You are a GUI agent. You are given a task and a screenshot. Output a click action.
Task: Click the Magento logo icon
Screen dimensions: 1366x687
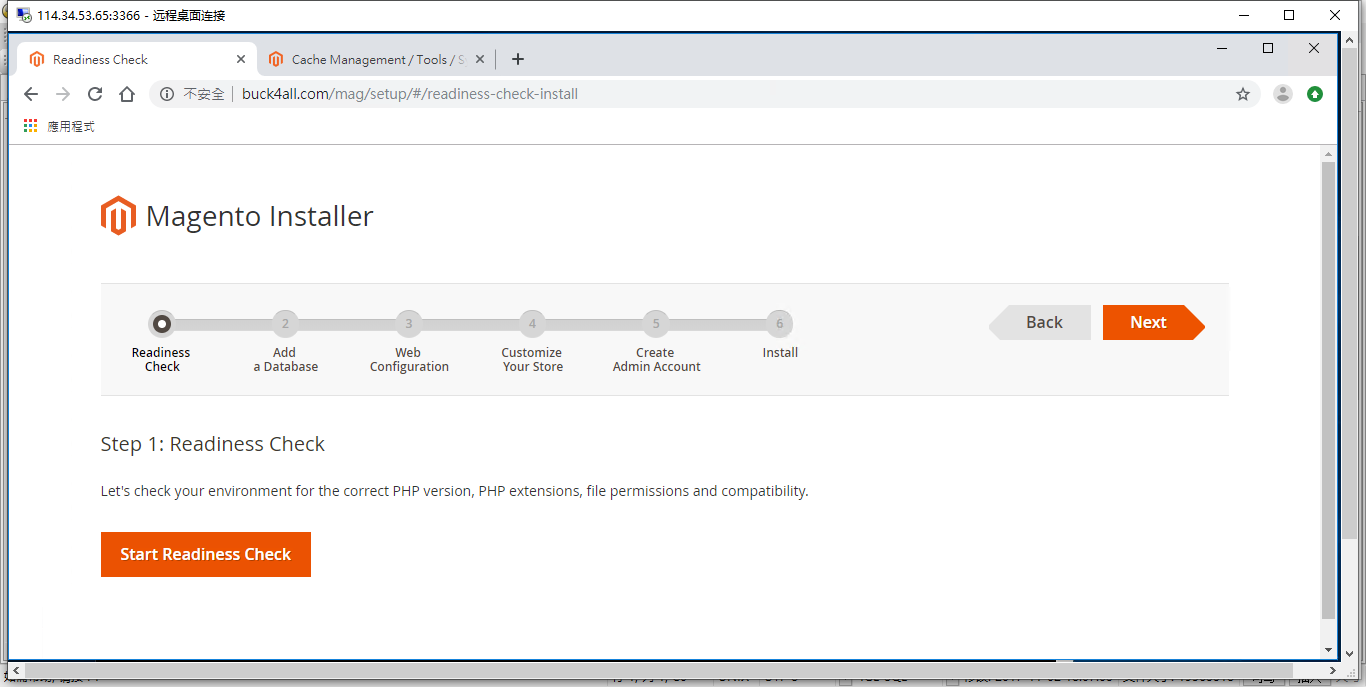click(118, 216)
